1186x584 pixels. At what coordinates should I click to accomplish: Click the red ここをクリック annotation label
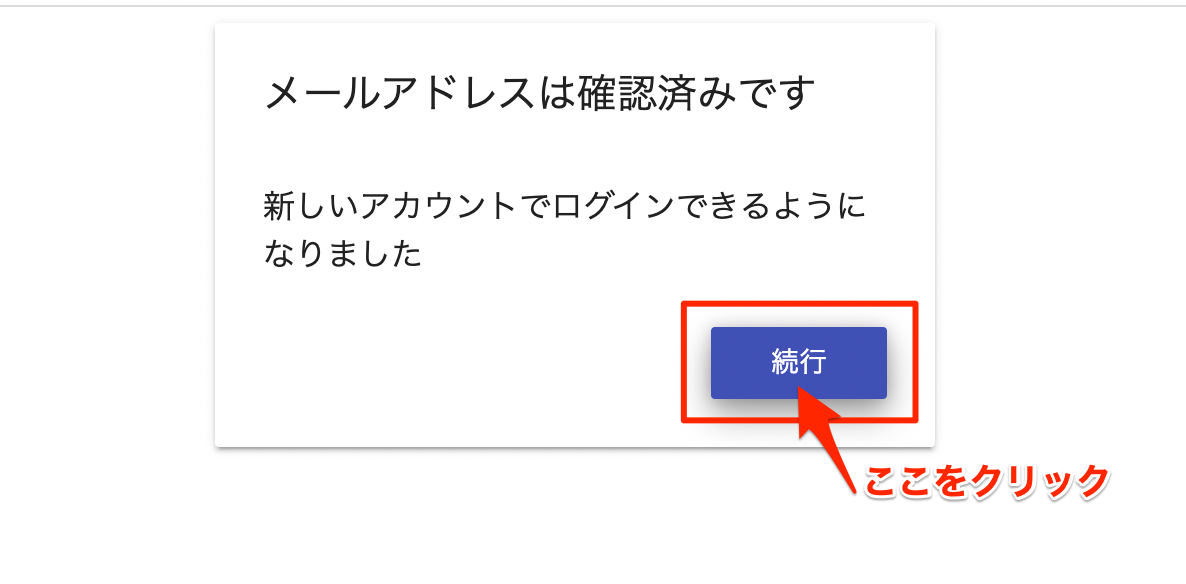click(x=986, y=481)
